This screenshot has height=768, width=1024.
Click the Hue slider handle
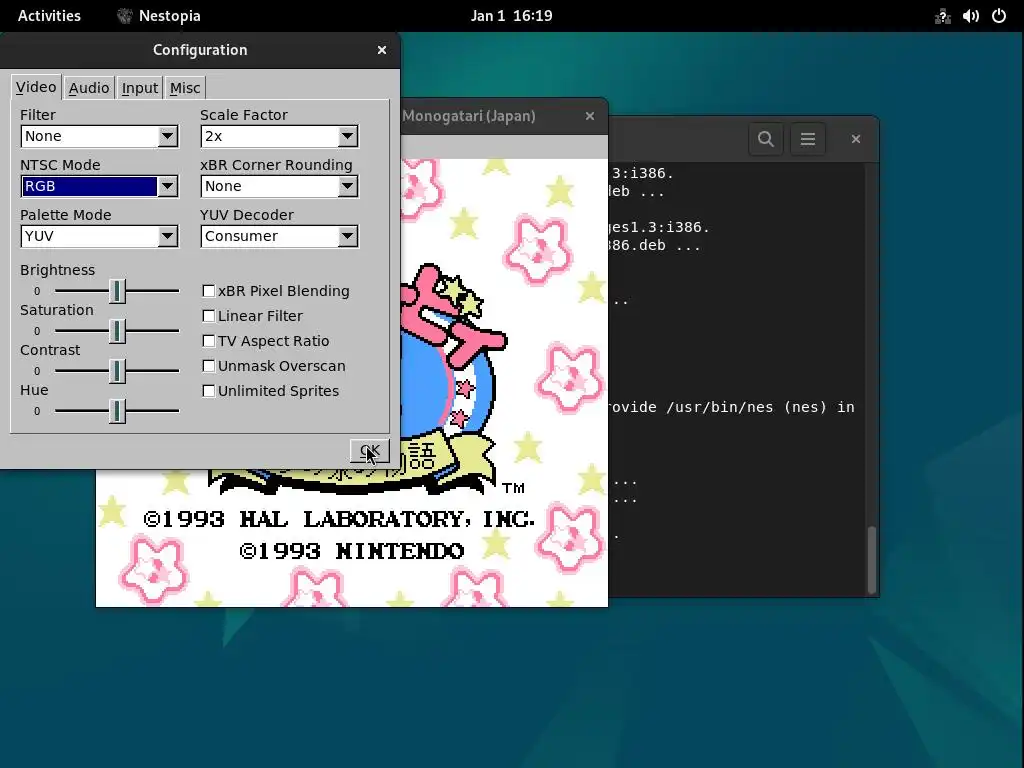click(x=117, y=411)
